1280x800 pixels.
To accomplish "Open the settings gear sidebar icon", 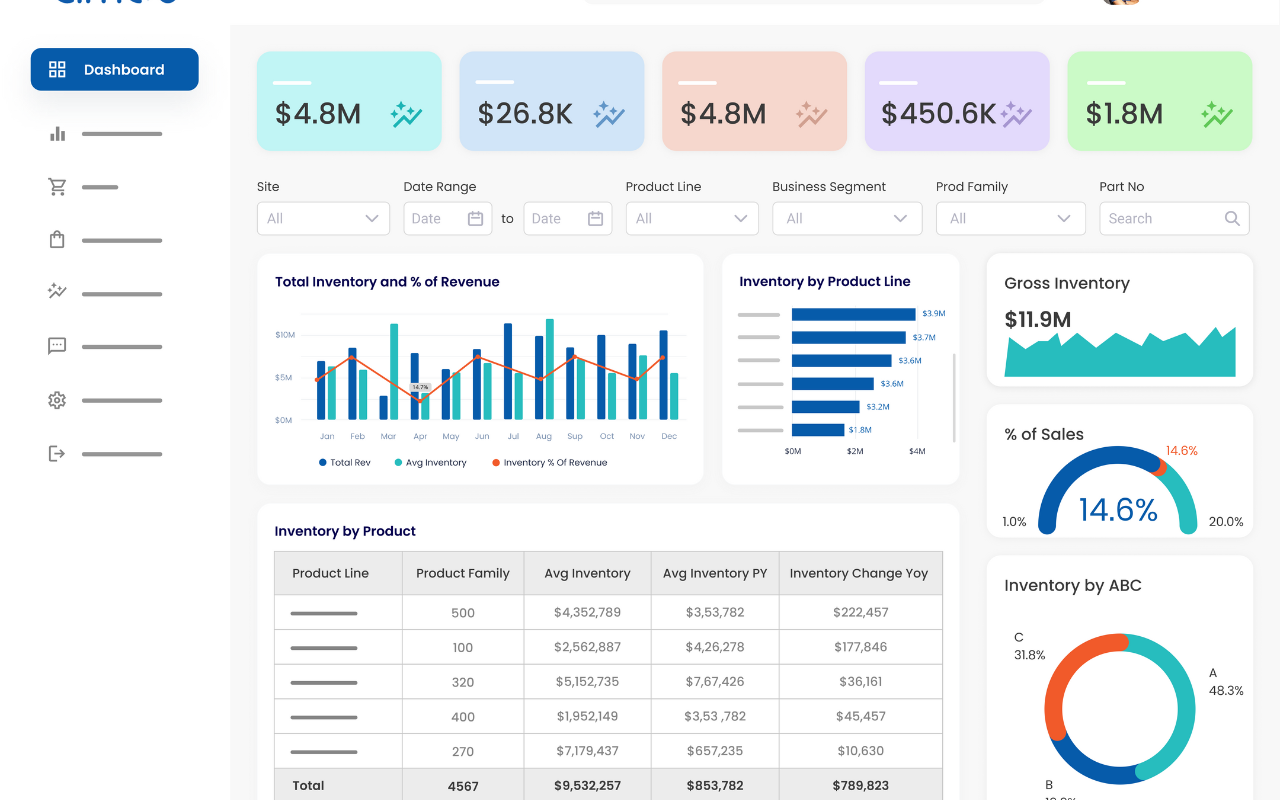I will pyautogui.click(x=57, y=400).
